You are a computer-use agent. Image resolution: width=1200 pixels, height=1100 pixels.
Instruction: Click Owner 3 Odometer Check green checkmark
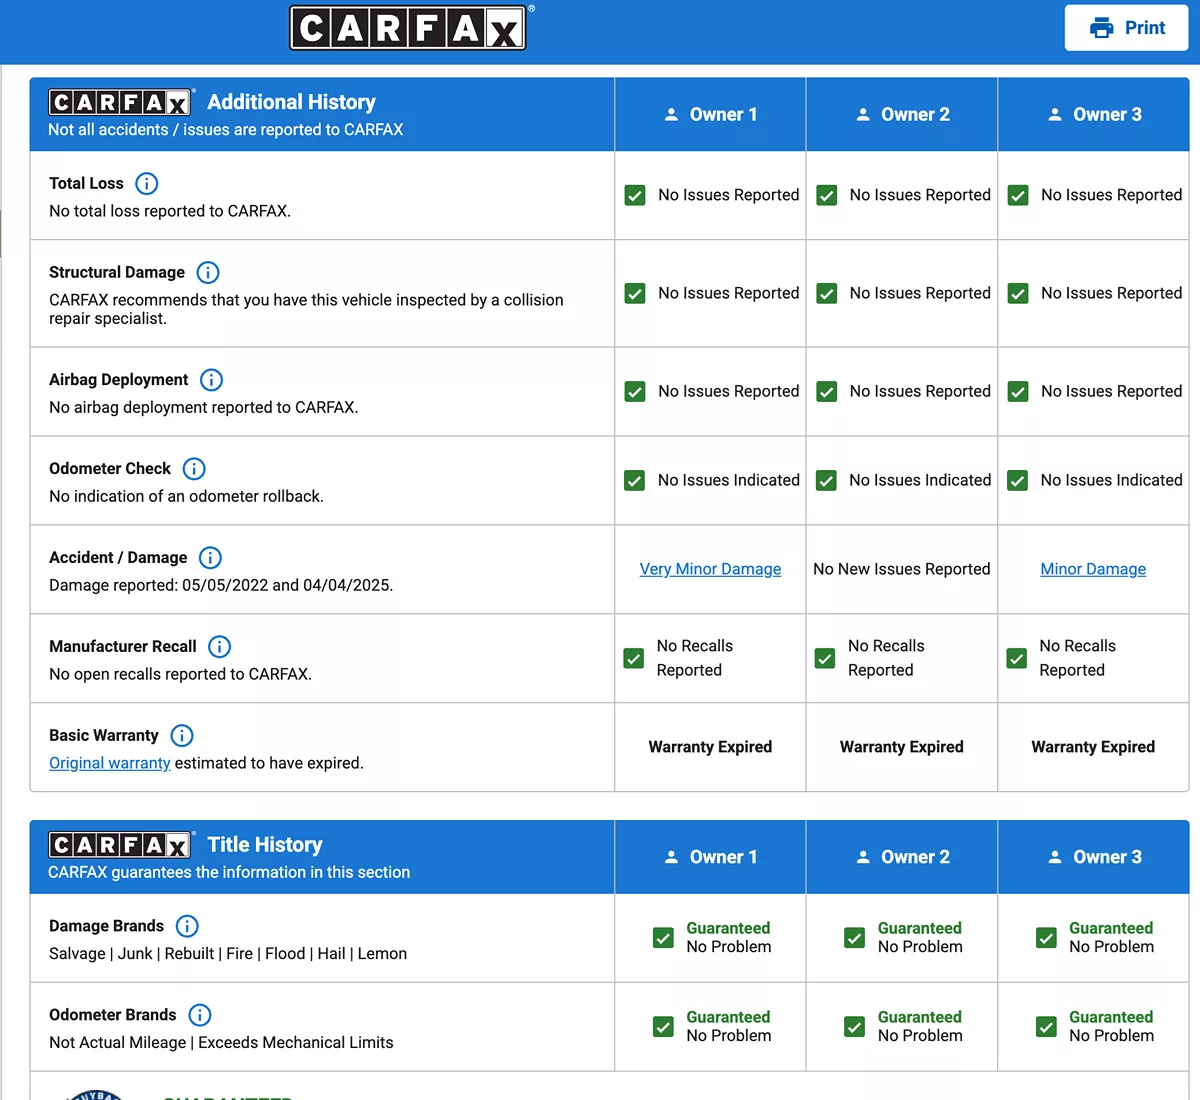[x=1017, y=481]
